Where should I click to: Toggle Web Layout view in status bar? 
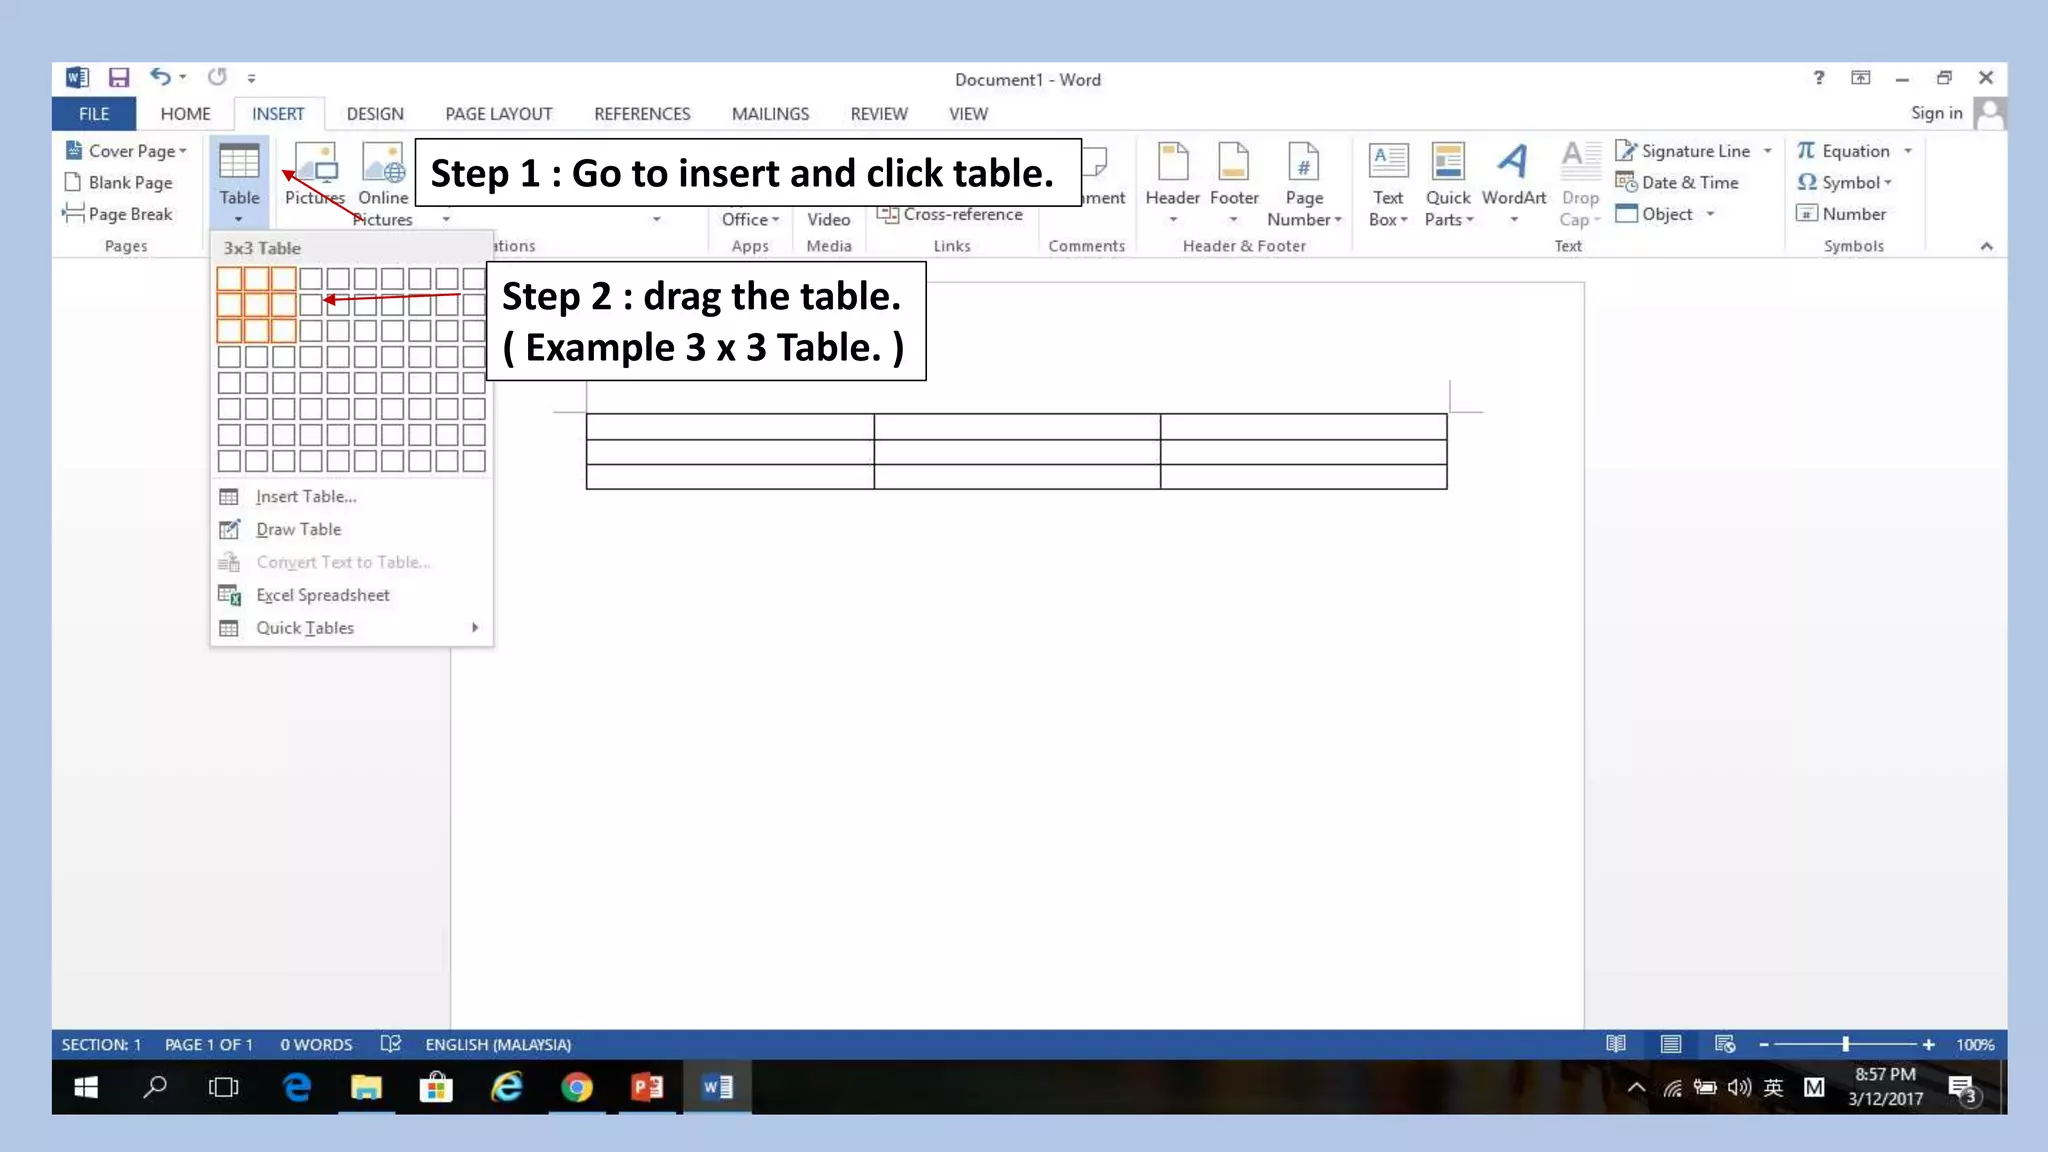(1725, 1044)
